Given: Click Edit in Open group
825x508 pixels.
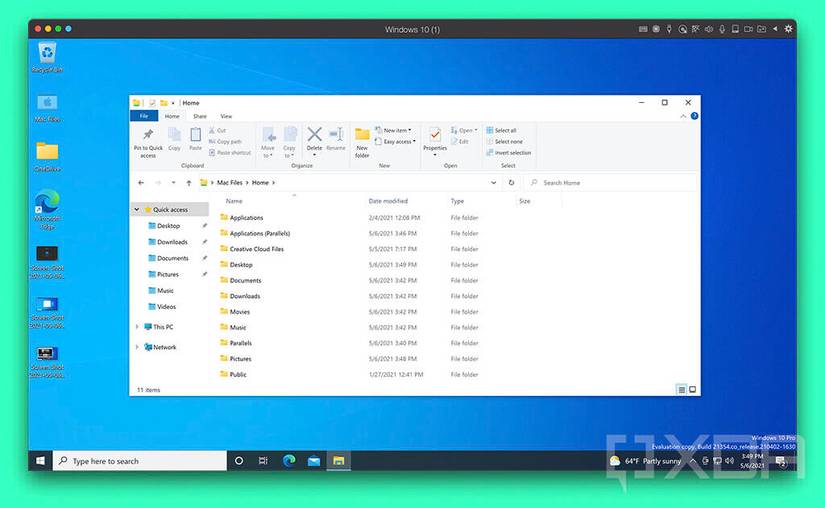Looking at the screenshot, I should (459, 141).
